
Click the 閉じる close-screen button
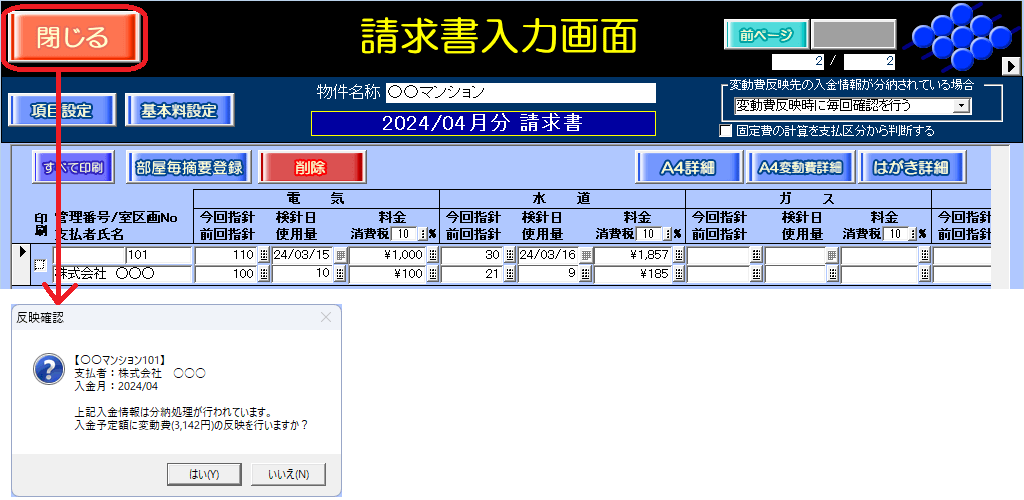[x=73, y=38]
